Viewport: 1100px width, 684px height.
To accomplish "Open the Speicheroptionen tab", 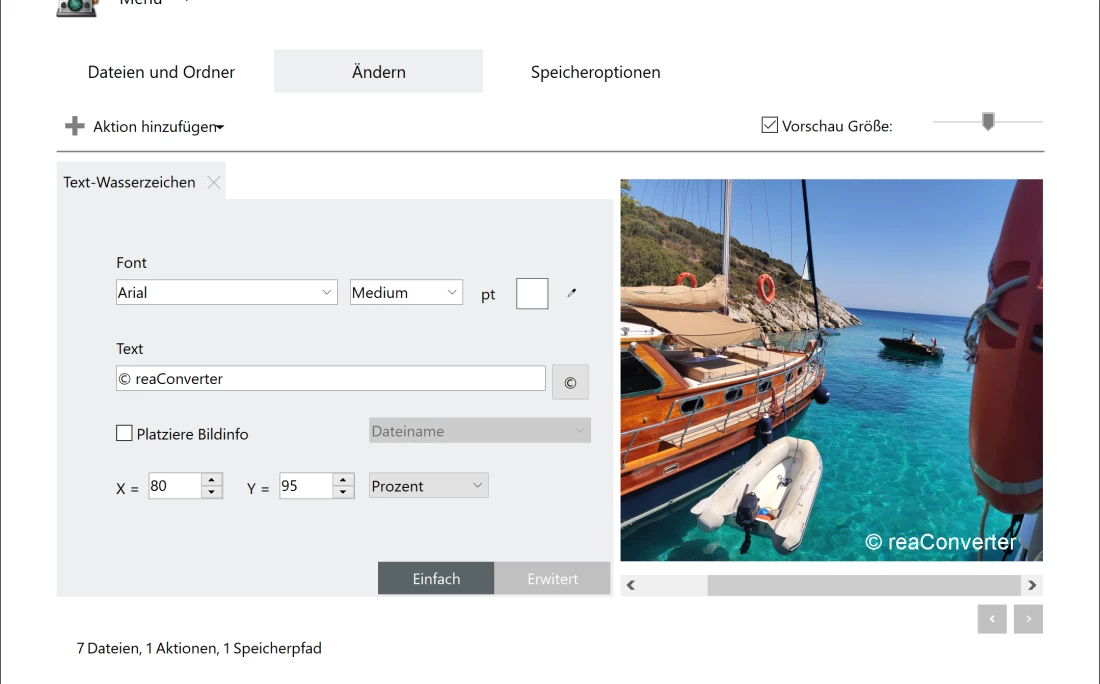I will [x=595, y=72].
